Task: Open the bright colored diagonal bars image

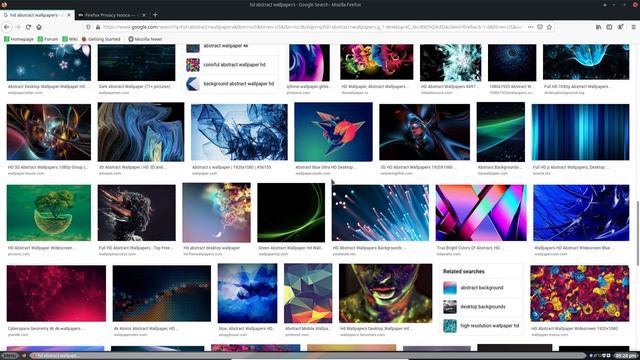Action: click(481, 213)
